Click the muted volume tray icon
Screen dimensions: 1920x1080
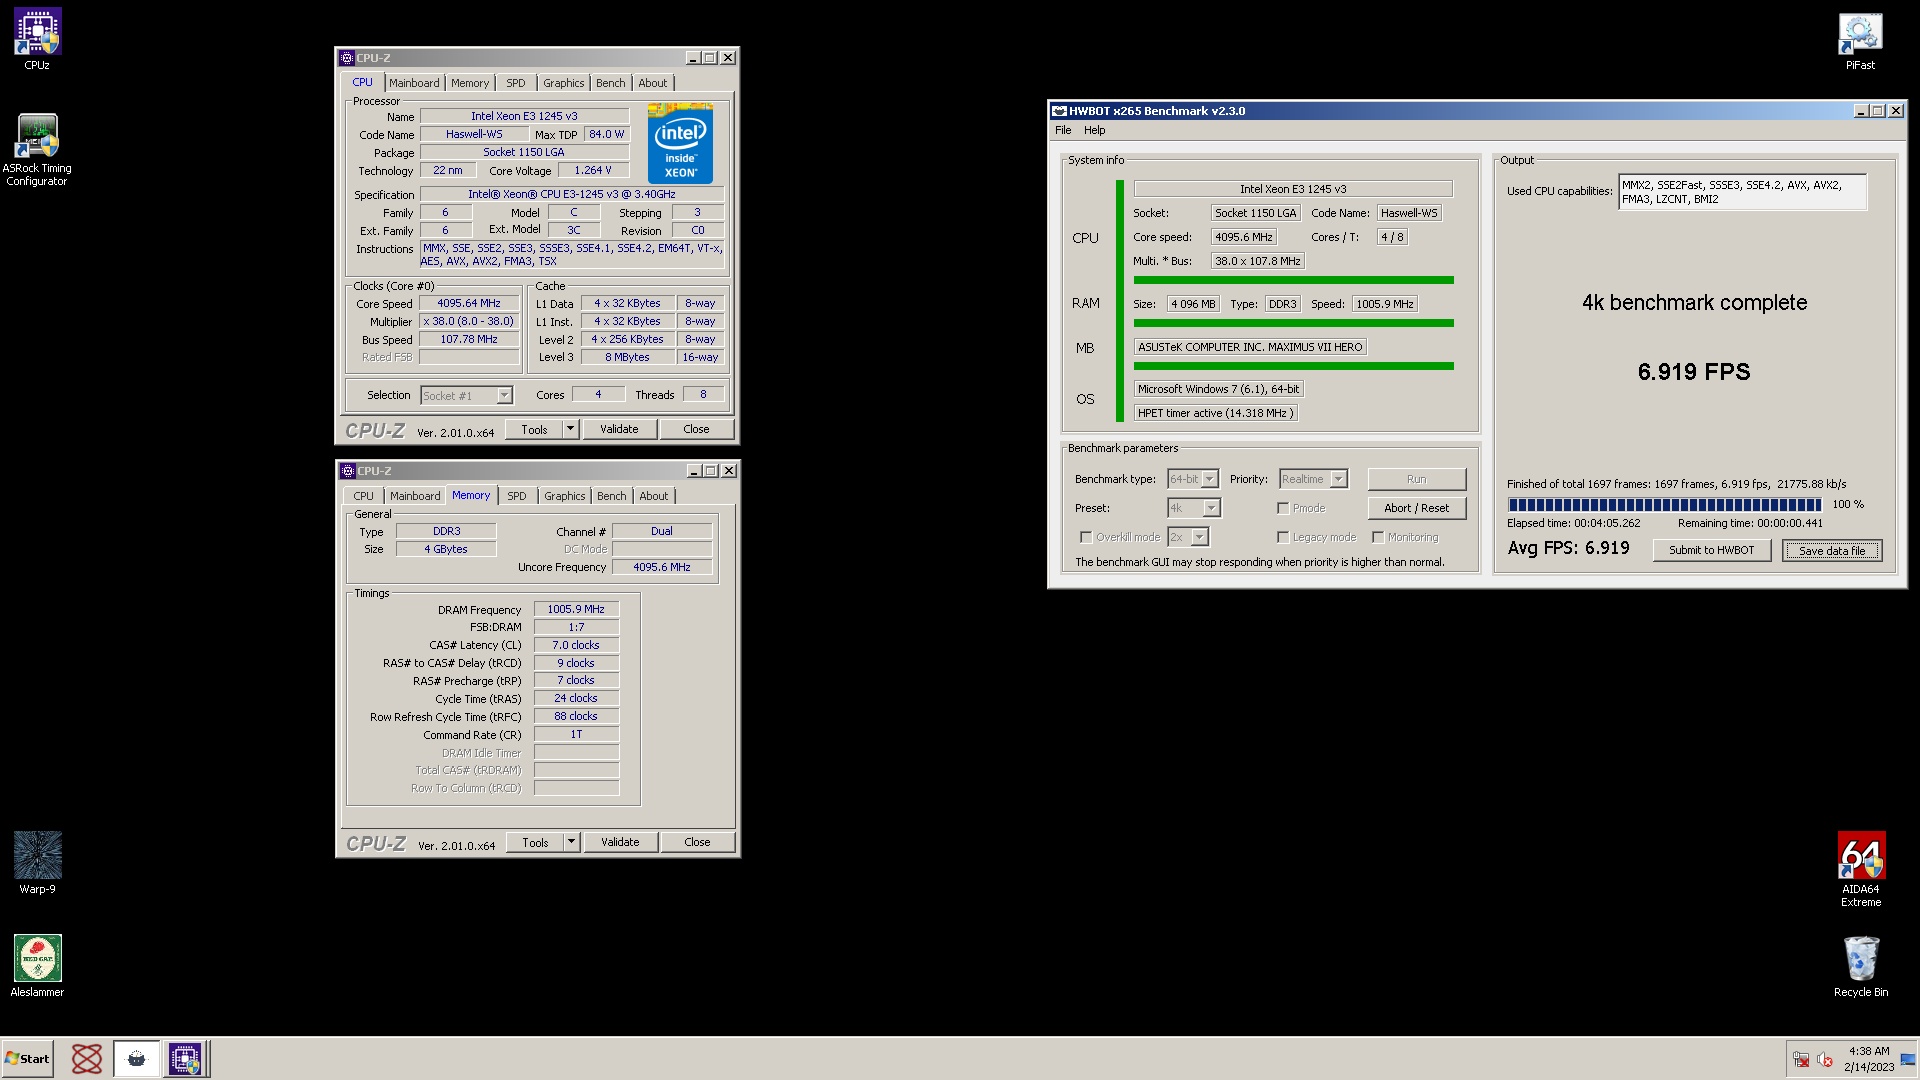(x=1825, y=1060)
